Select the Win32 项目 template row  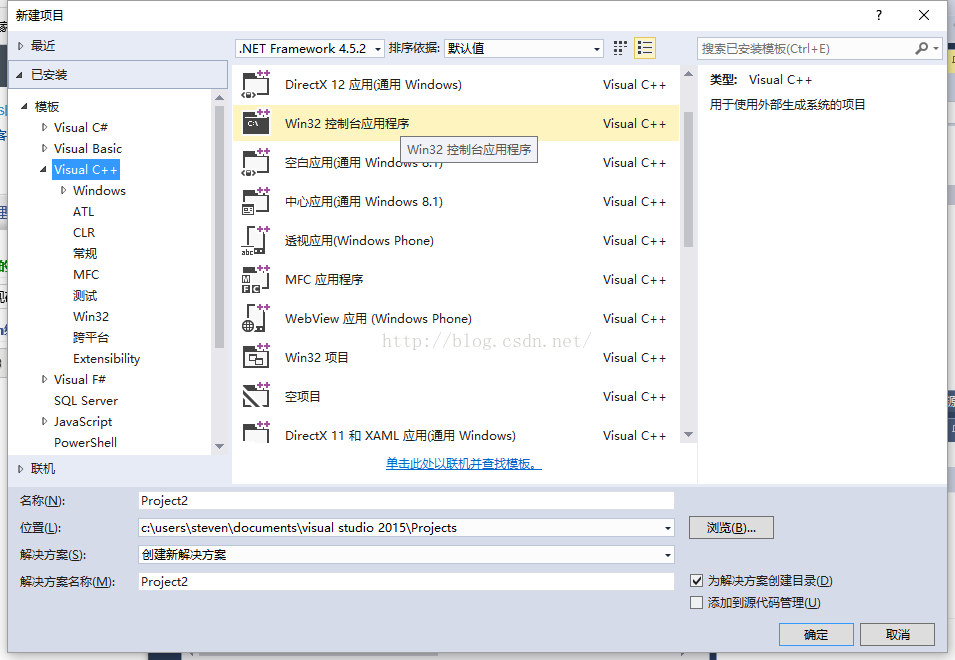[456, 357]
